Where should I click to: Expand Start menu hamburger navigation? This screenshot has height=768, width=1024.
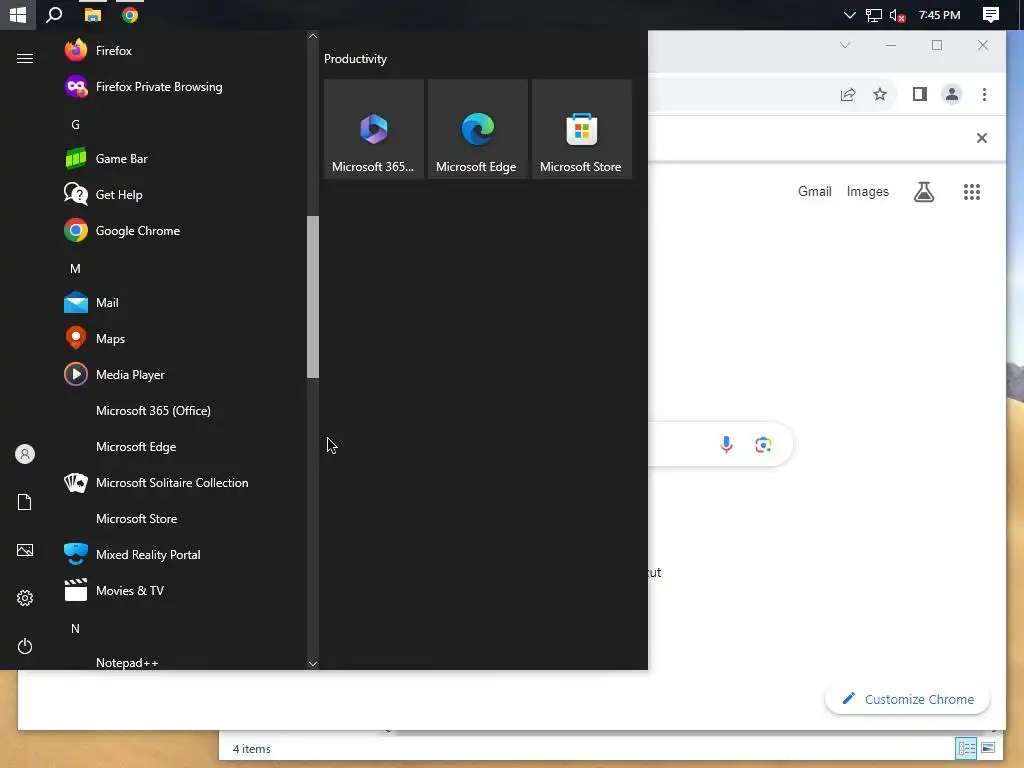click(x=25, y=59)
